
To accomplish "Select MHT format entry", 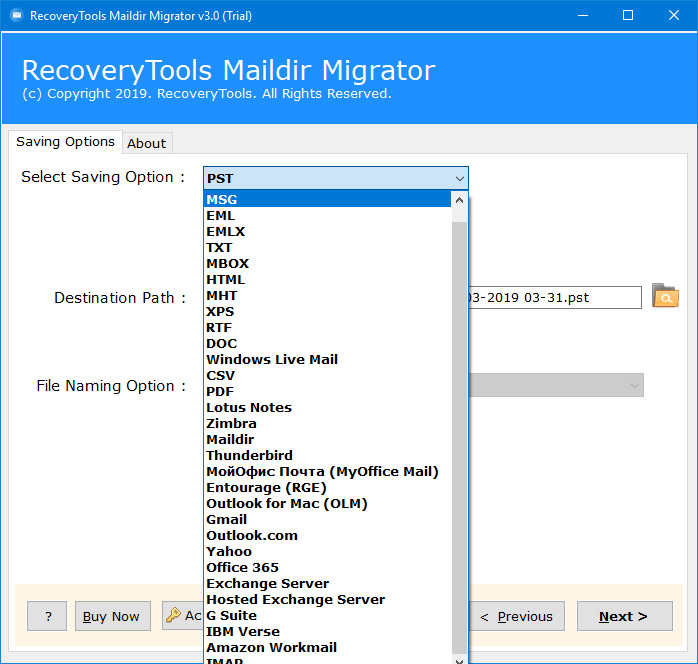I will click(328, 296).
